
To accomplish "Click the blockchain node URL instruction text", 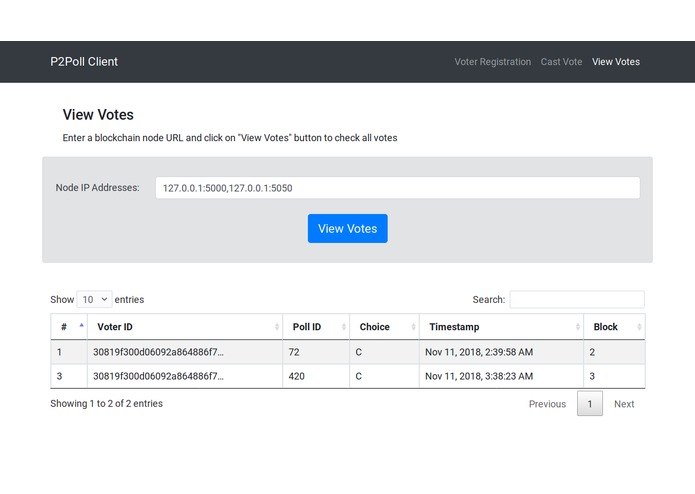I will 230,138.
